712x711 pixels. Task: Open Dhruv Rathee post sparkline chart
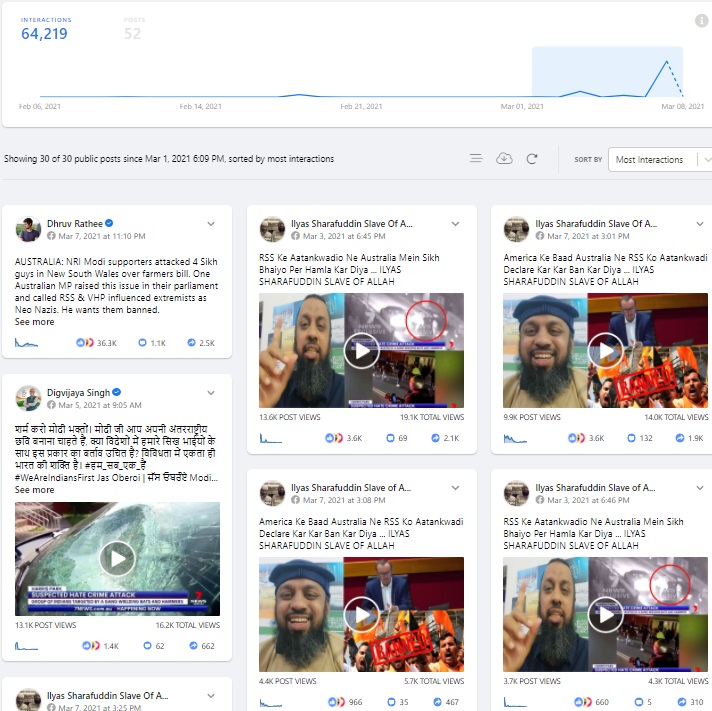click(27, 342)
